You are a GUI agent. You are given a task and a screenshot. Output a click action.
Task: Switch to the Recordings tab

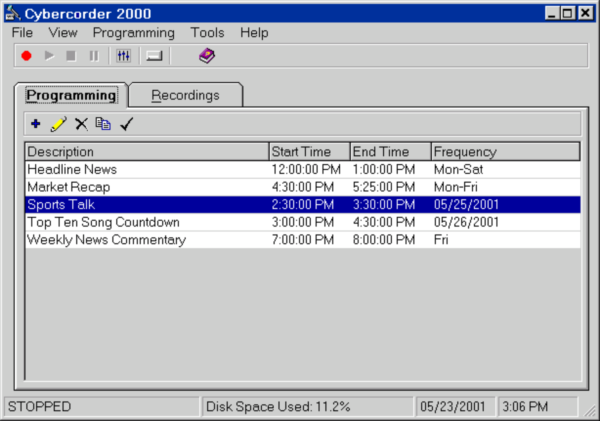185,96
